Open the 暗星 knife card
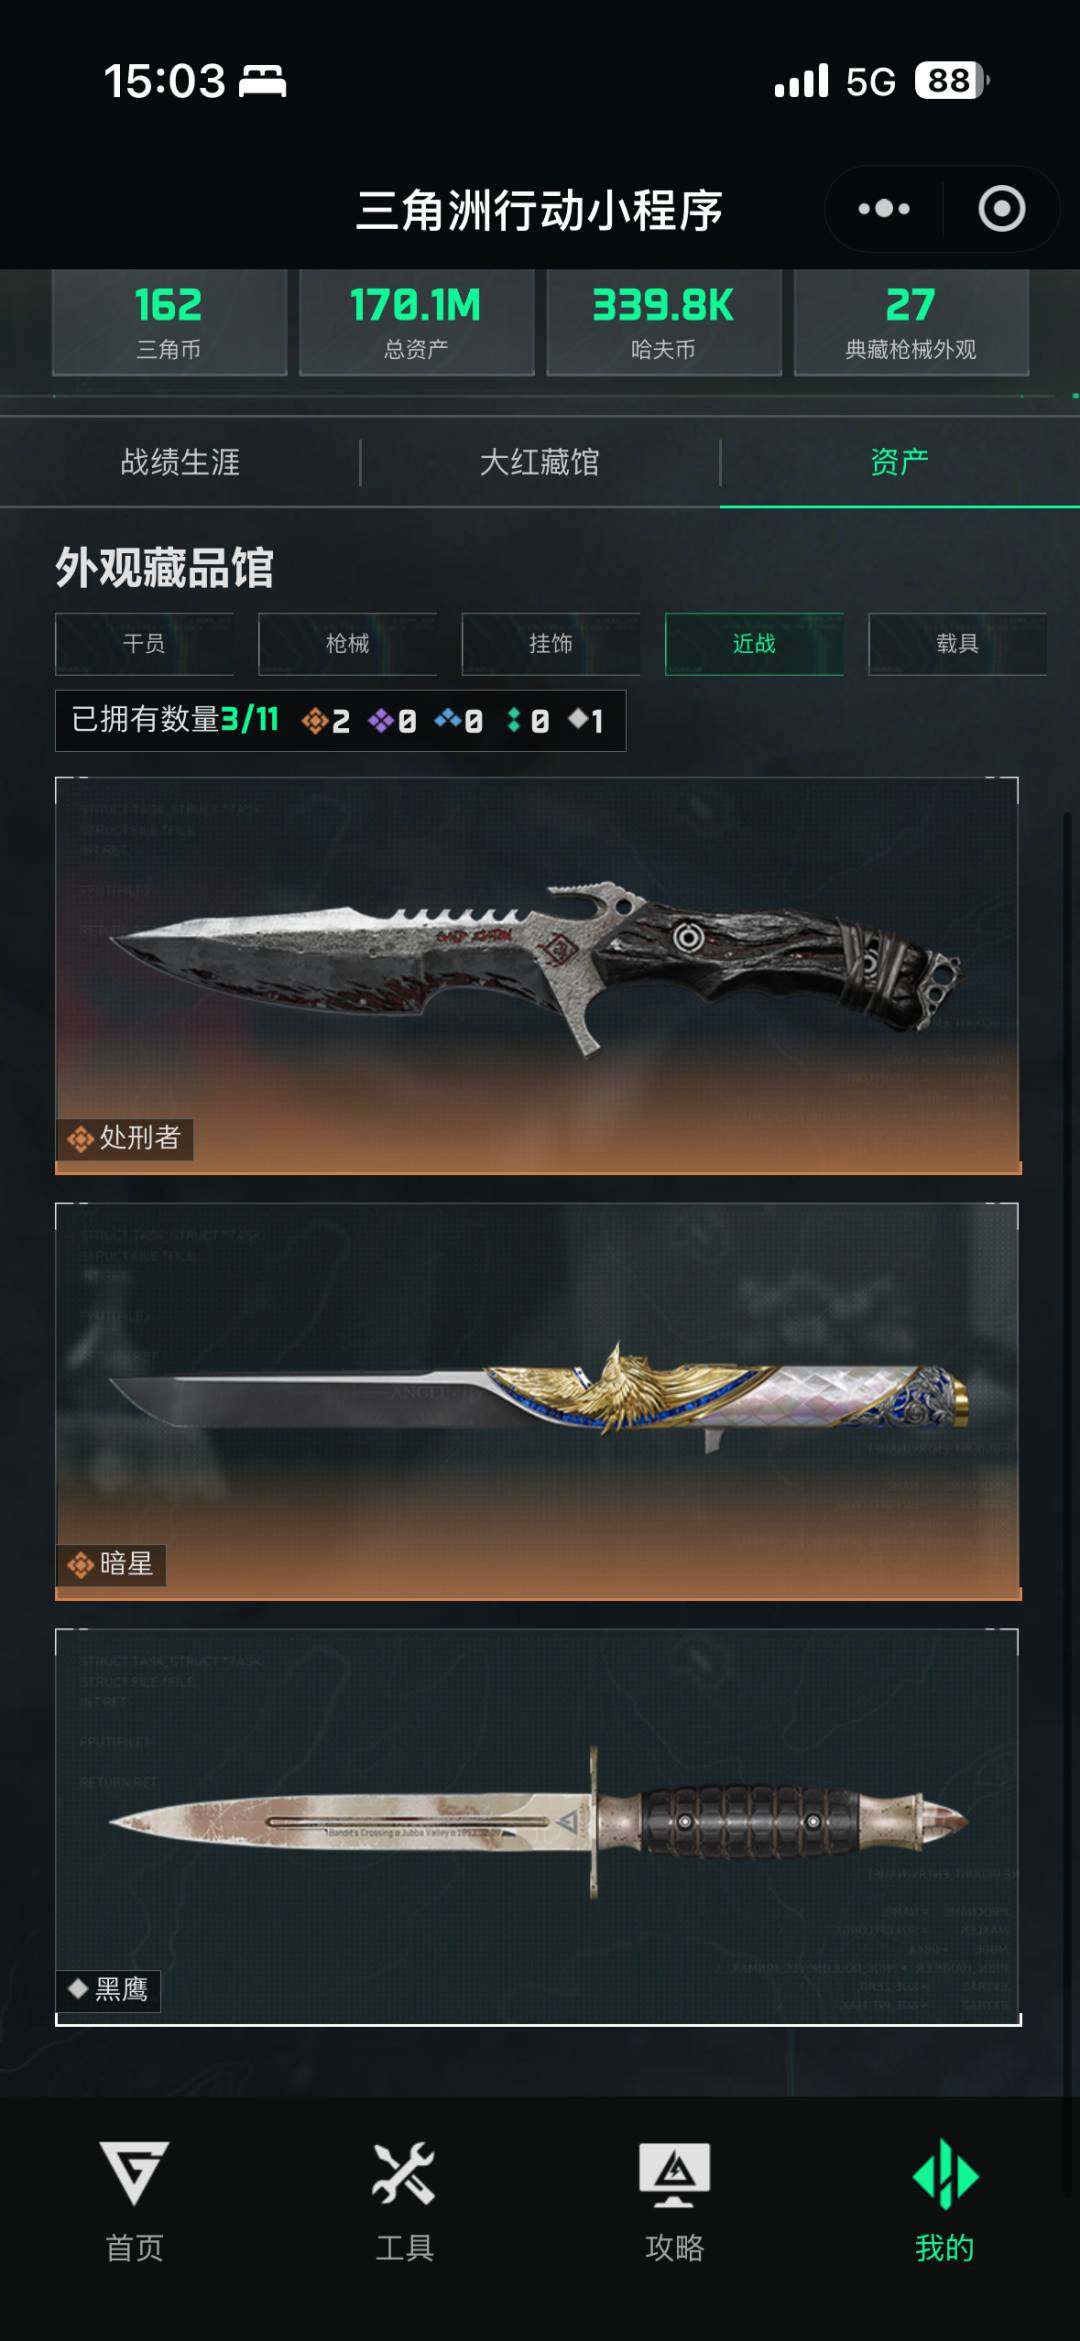The width and height of the screenshot is (1080, 2341). click(x=538, y=1401)
